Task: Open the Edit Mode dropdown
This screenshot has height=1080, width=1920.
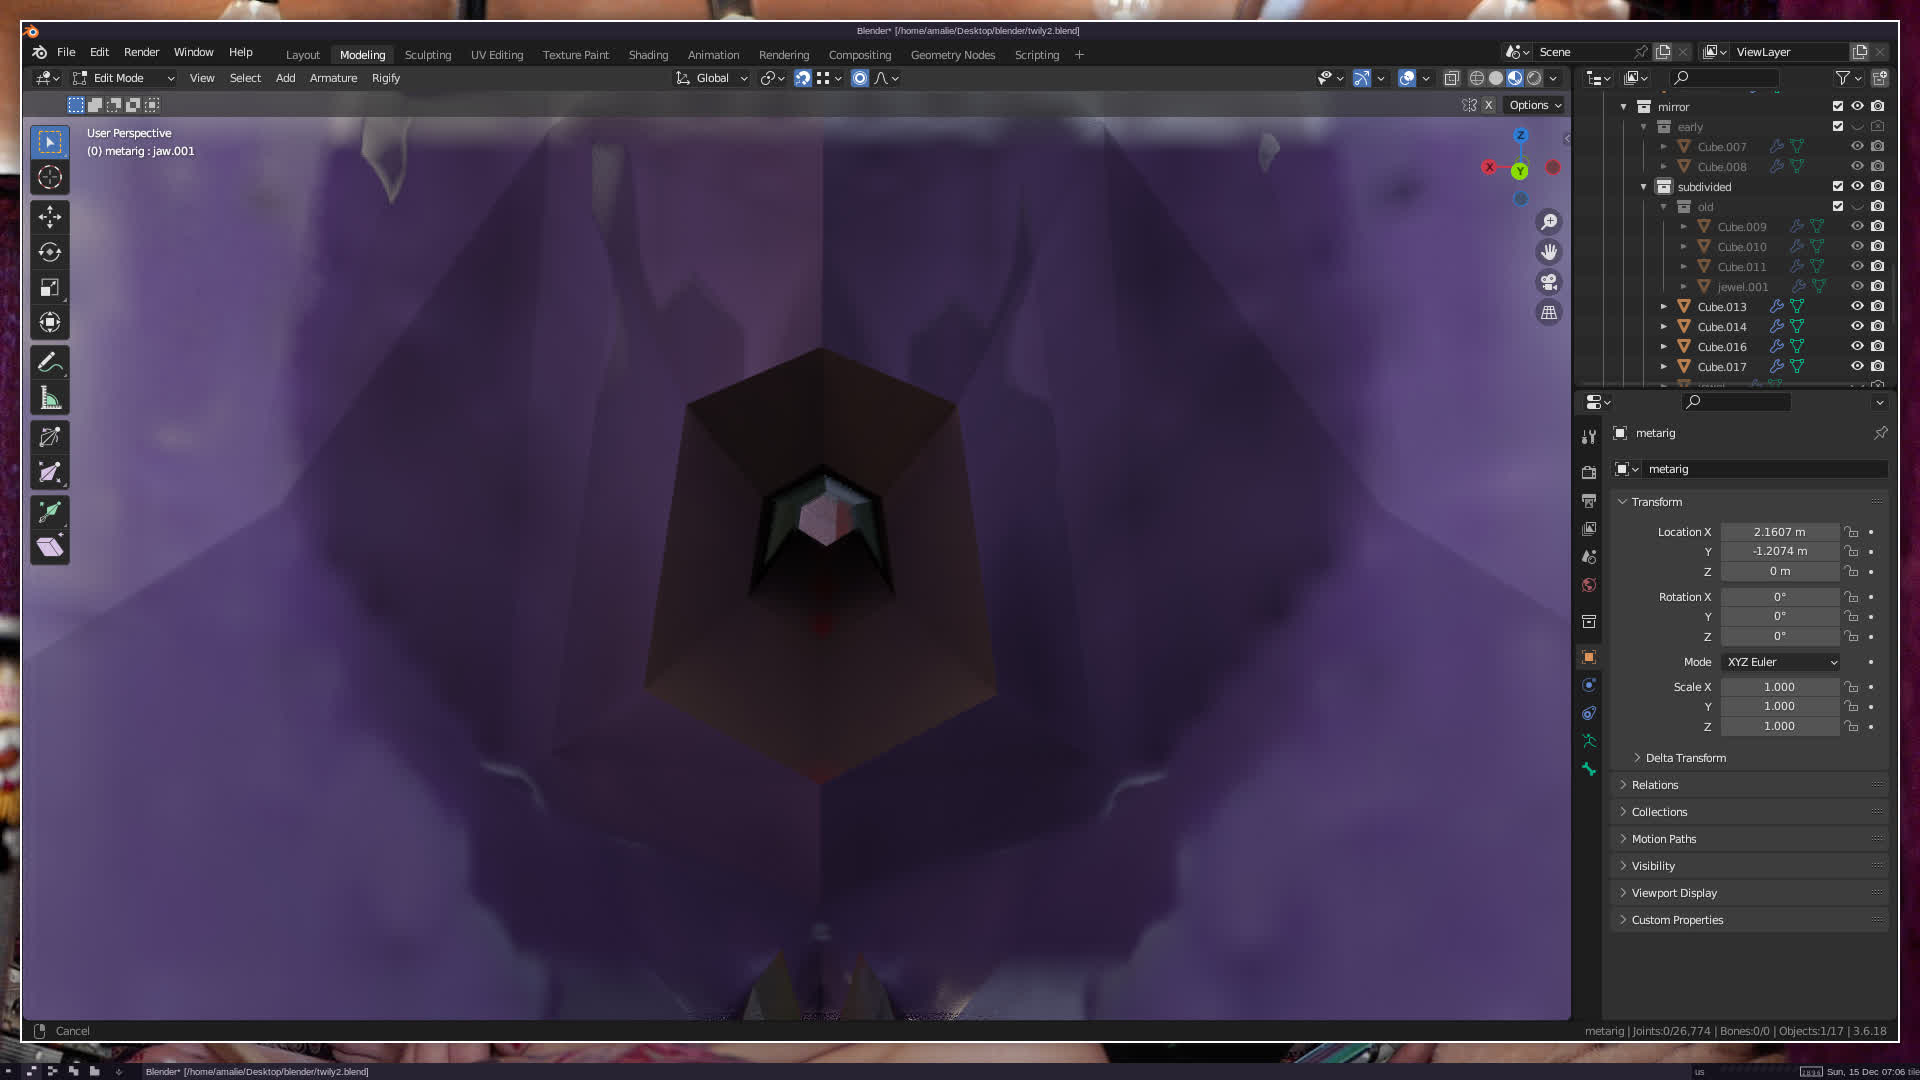Action: [124, 78]
